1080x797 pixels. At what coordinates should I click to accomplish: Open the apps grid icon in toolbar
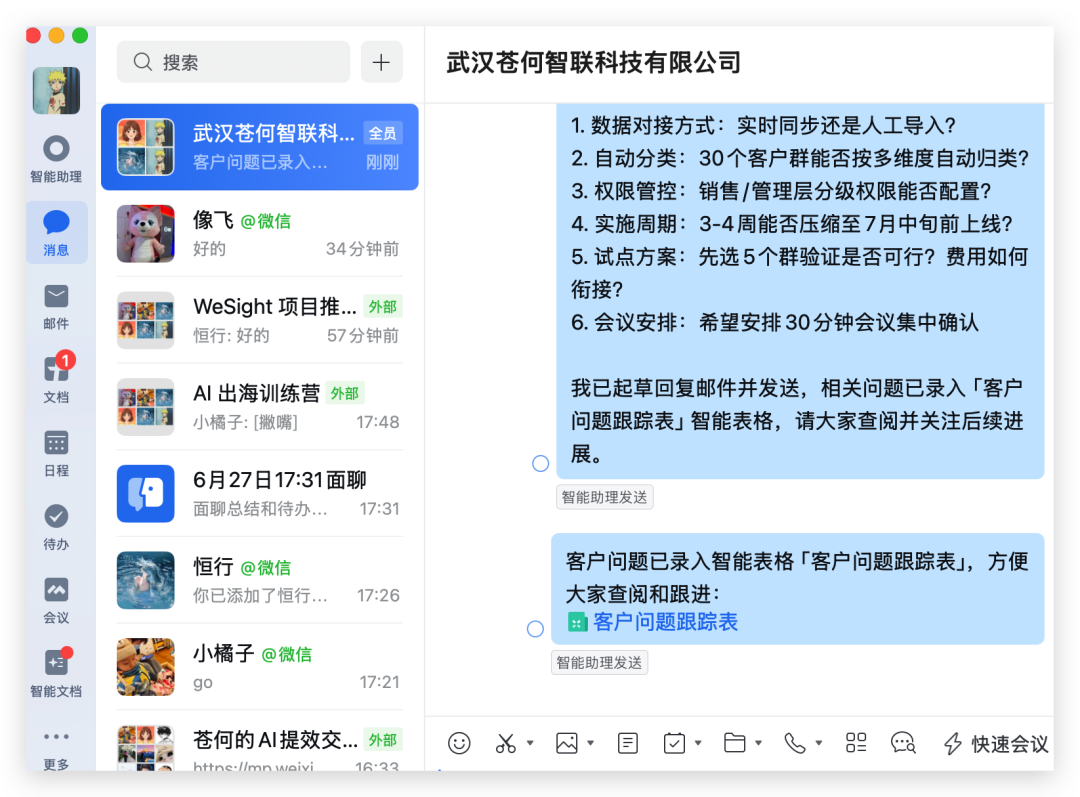(855, 743)
